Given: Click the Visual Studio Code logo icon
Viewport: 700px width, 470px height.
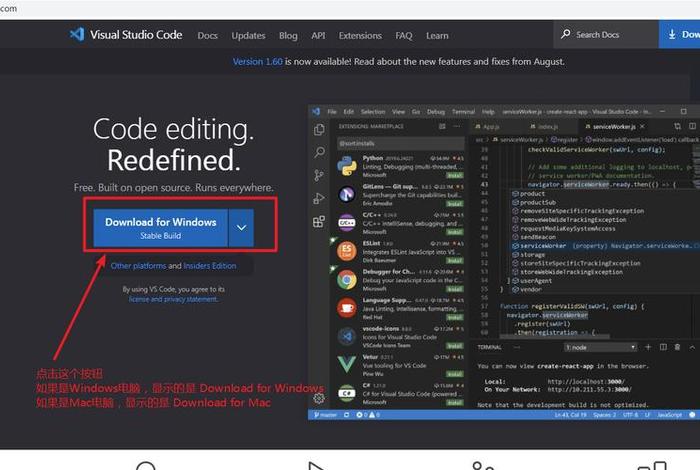Looking at the screenshot, I should [x=77, y=34].
